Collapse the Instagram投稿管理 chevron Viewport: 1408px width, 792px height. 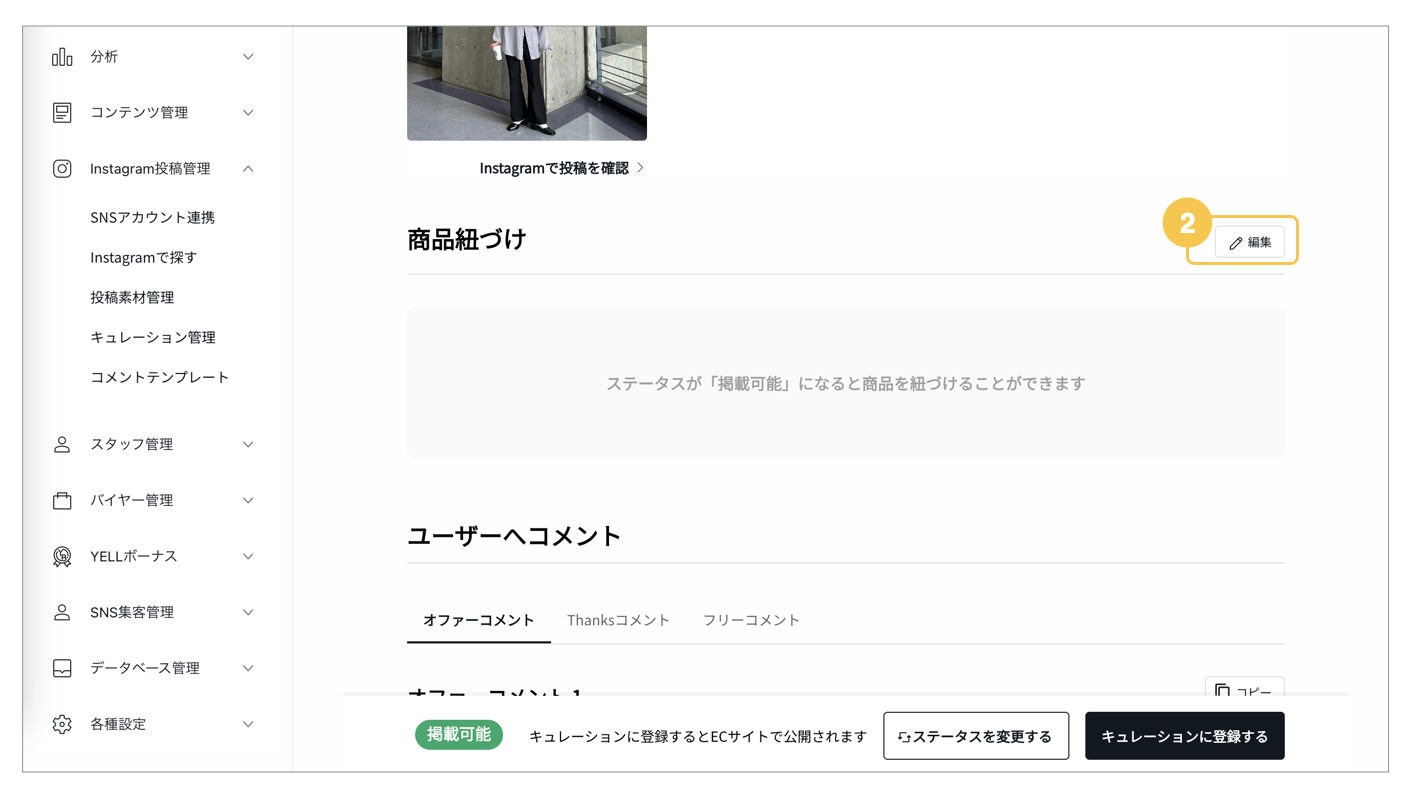(x=248, y=169)
